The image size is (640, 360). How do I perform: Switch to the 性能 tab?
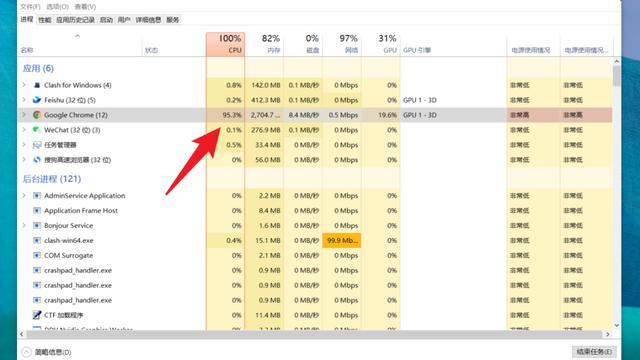[x=44, y=20]
